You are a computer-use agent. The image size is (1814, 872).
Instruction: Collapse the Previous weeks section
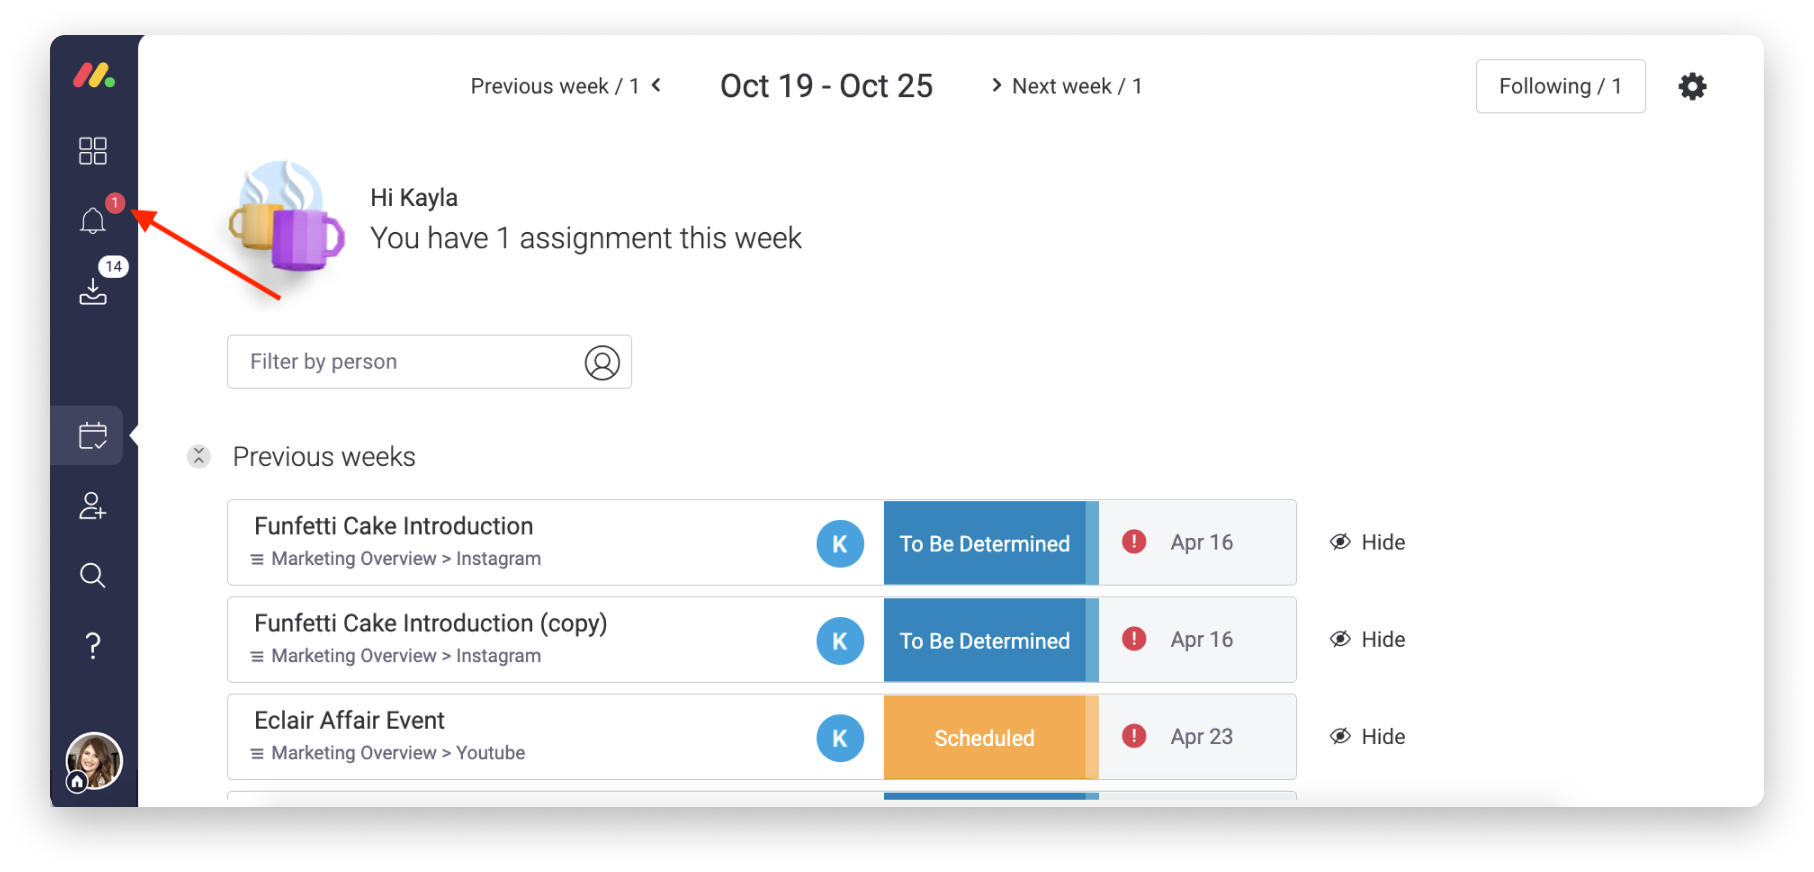tap(199, 456)
